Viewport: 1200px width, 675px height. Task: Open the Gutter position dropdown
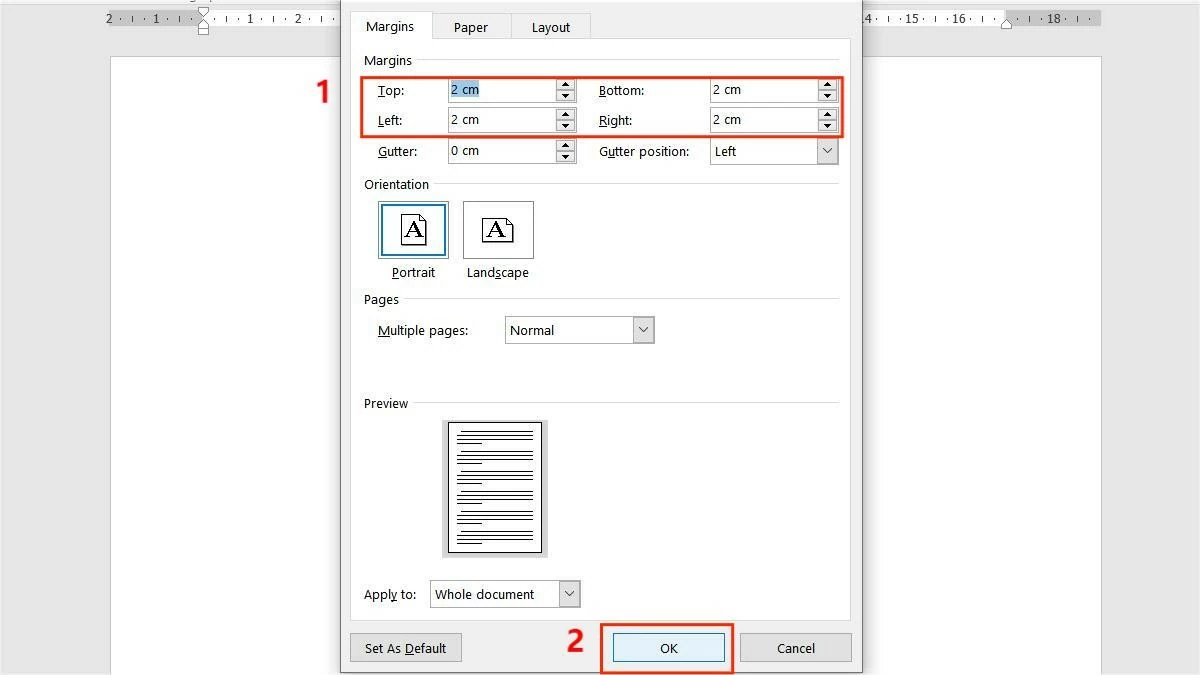[x=827, y=150]
